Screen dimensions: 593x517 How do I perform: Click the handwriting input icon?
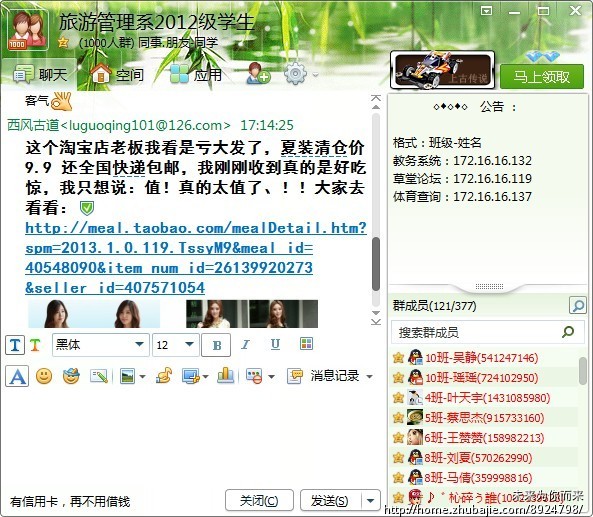[99, 376]
